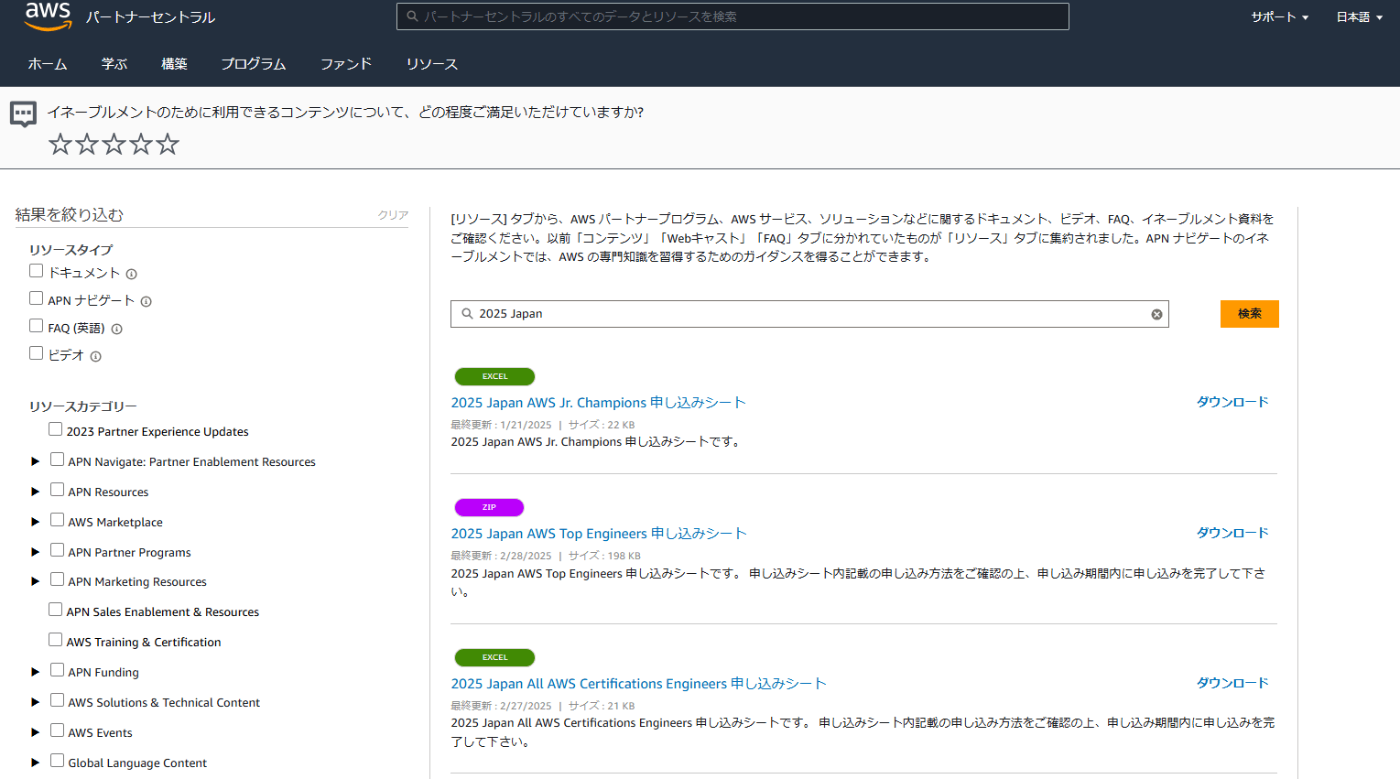Expand the AWS Marketplace tree
The height and width of the screenshot is (779, 1400).
pos(35,522)
